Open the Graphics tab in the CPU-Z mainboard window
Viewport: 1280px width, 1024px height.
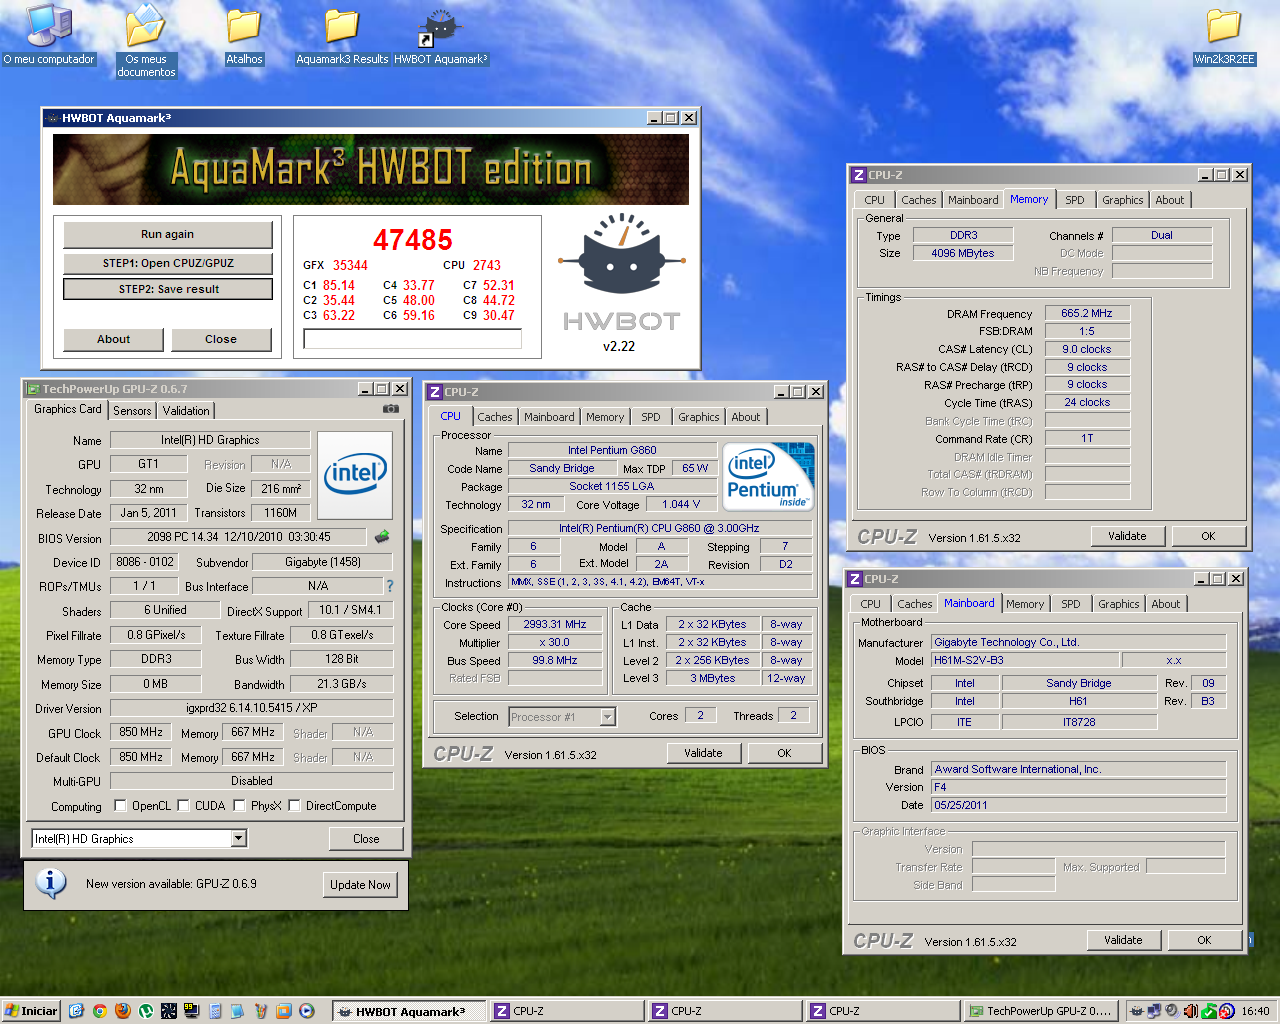(x=1118, y=604)
